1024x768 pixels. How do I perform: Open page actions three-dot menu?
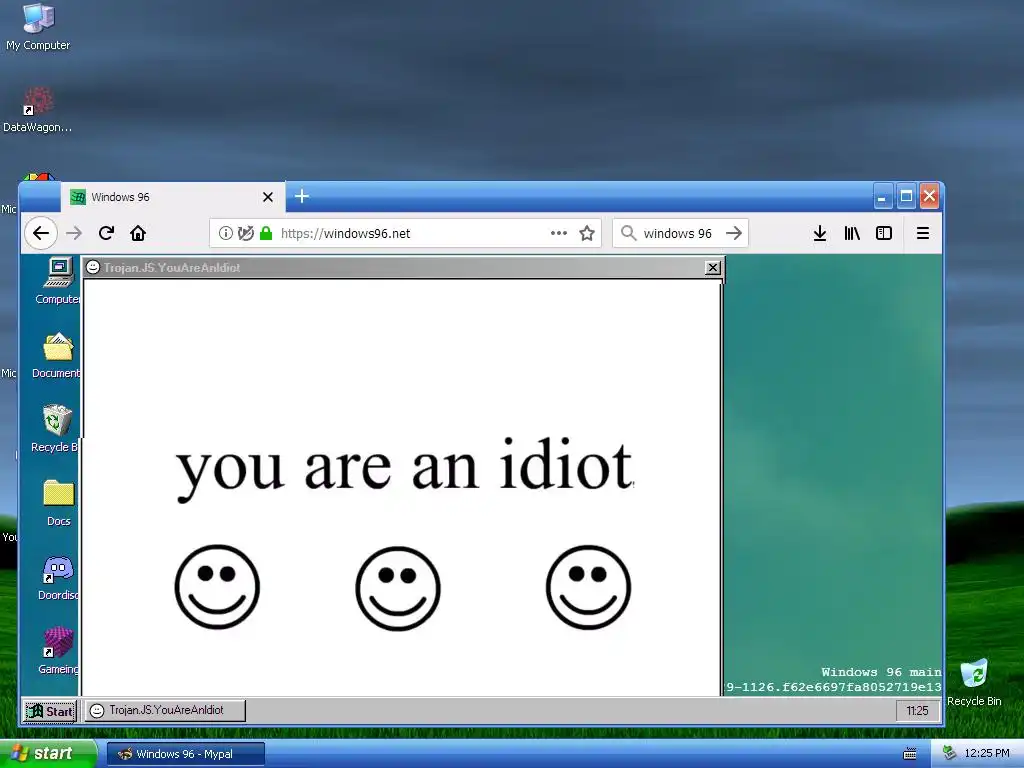click(558, 233)
